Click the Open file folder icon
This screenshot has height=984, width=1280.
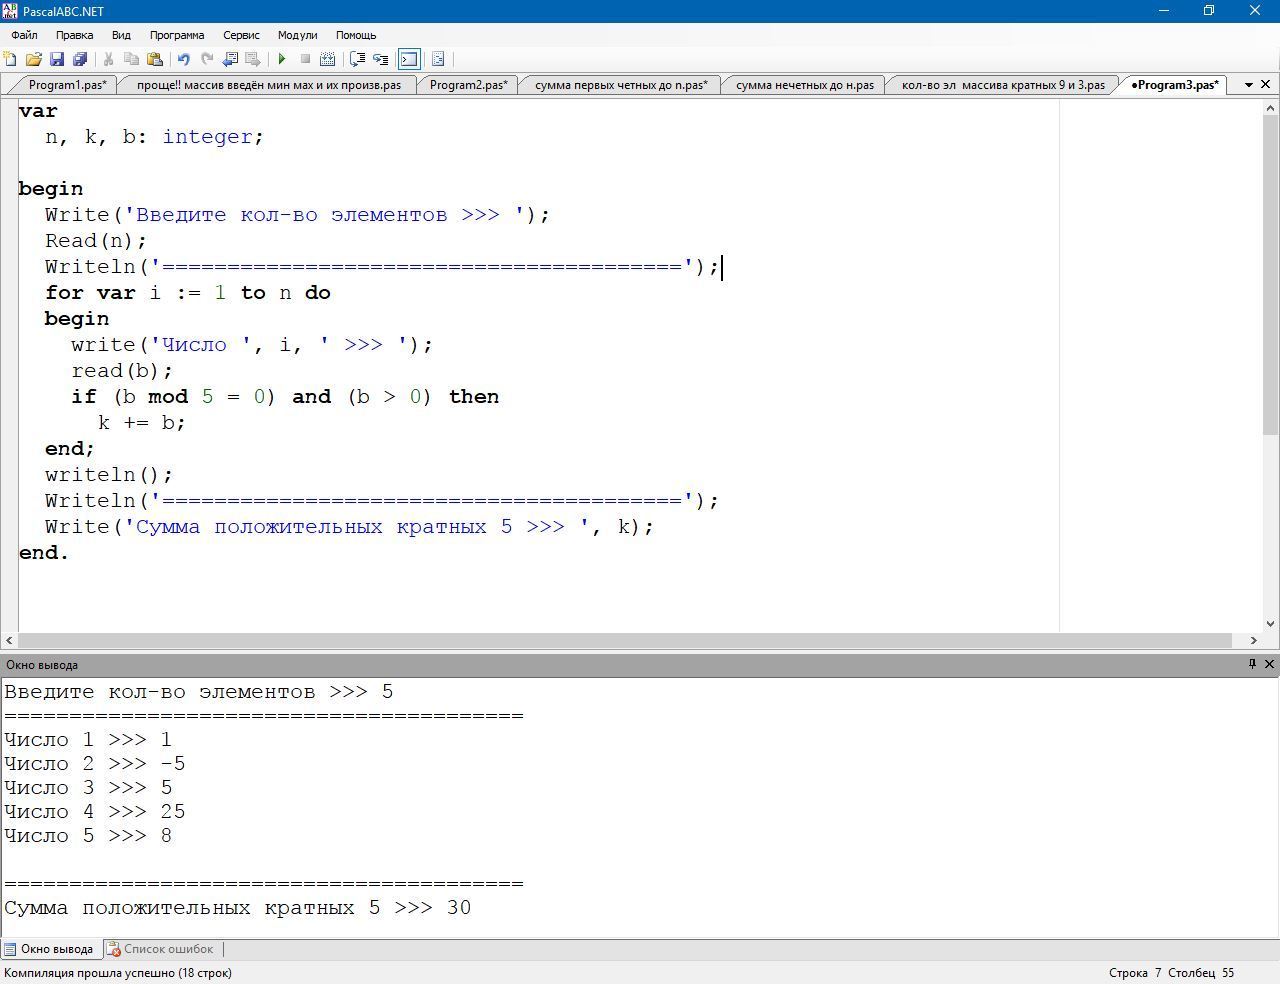(x=33, y=59)
